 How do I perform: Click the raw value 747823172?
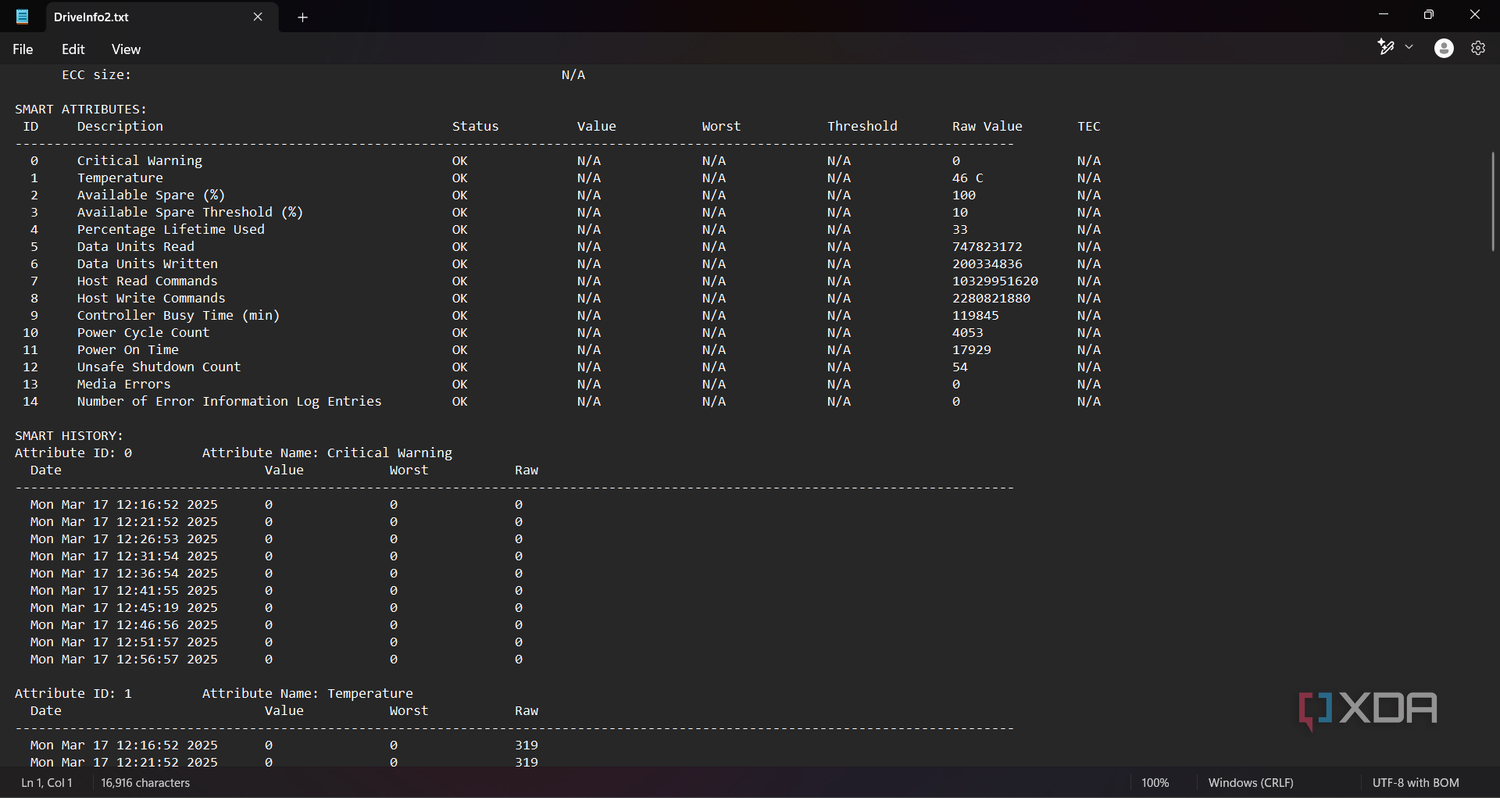(987, 247)
